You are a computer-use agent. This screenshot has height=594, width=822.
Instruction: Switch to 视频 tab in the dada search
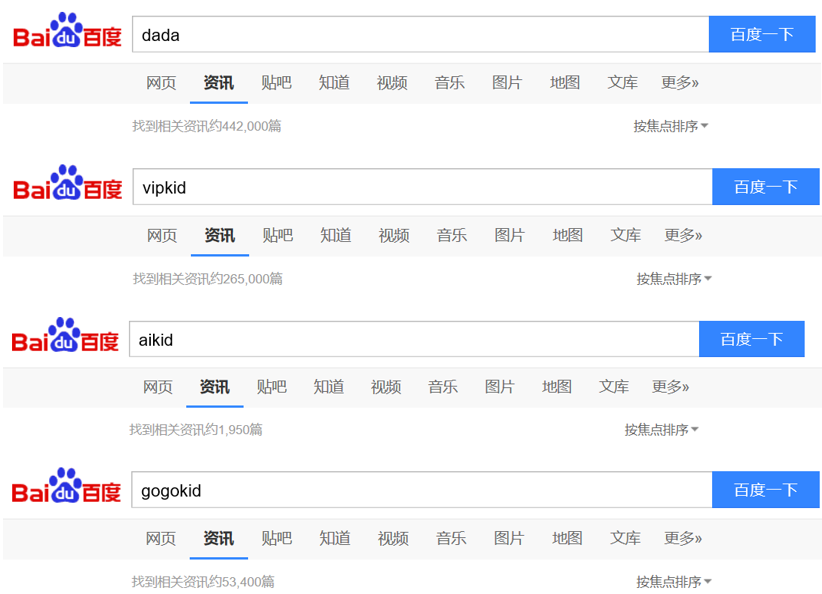392,83
